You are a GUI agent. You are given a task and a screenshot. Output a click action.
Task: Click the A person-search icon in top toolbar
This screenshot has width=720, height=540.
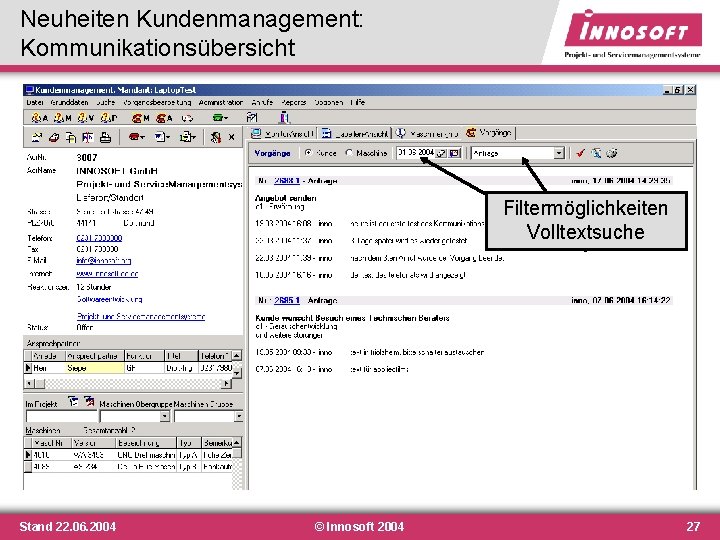click(39, 118)
